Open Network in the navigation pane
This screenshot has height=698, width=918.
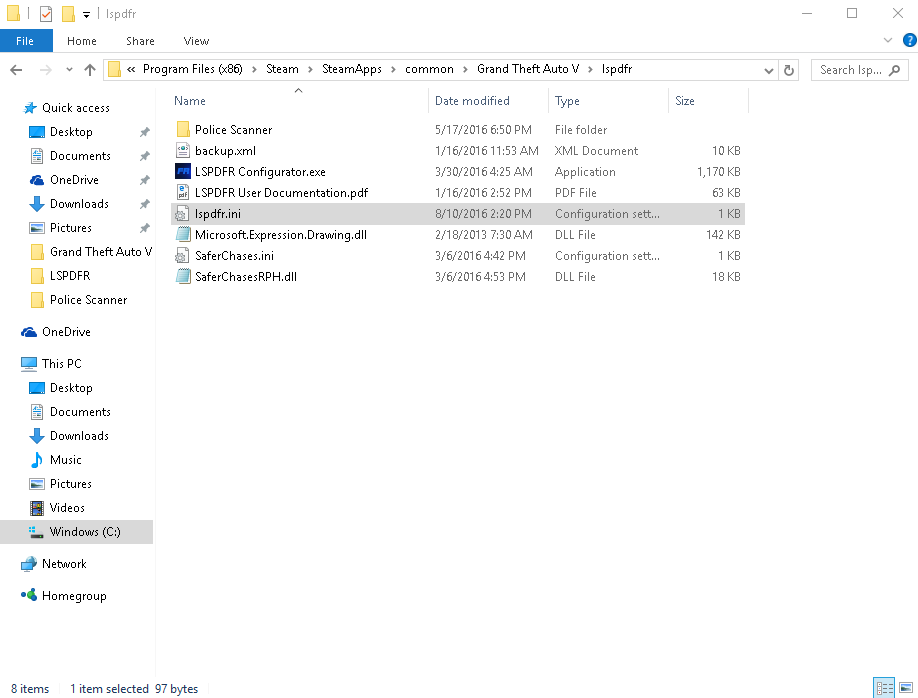pyautogui.click(x=64, y=564)
